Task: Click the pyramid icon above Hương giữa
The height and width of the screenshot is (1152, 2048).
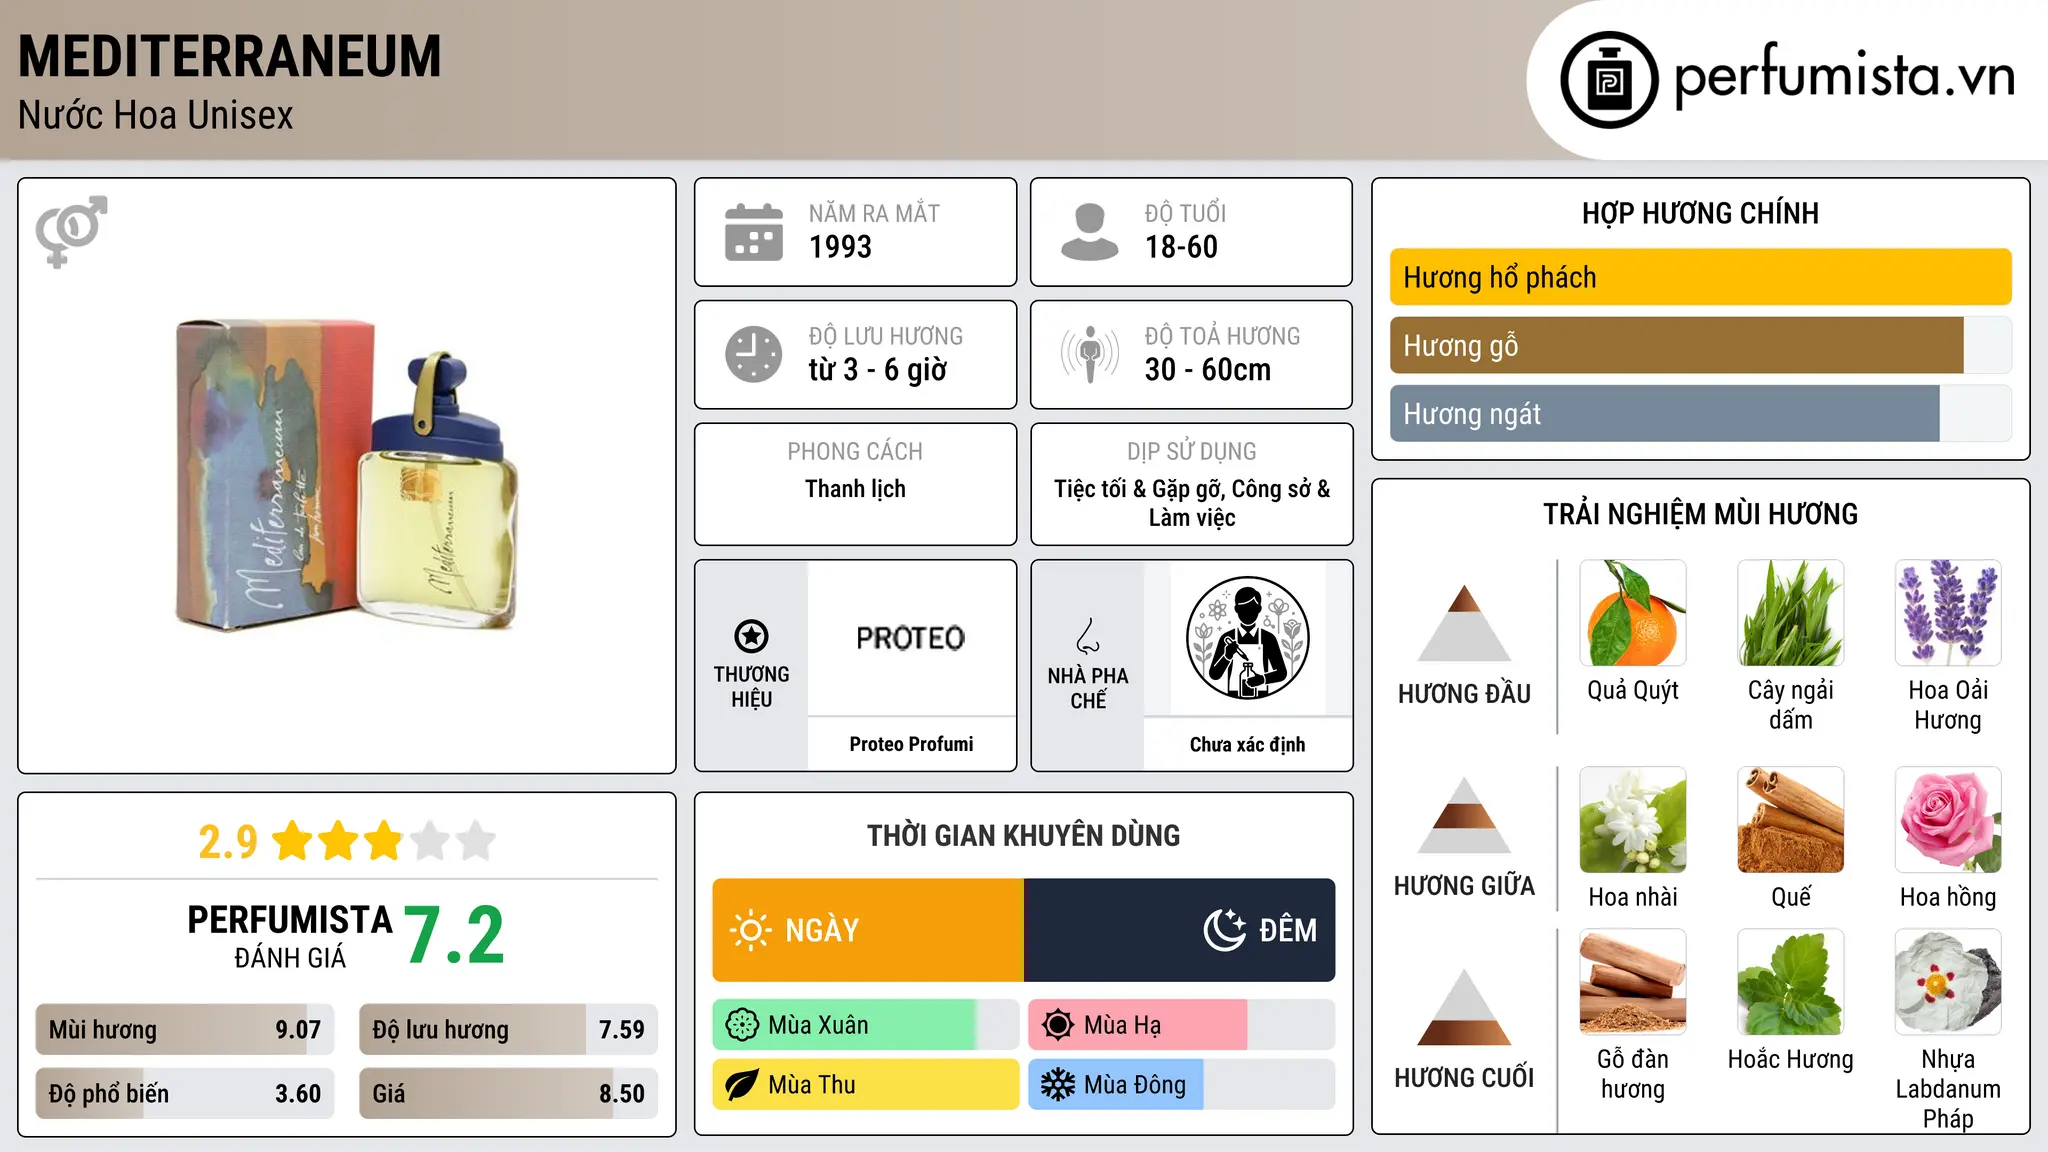Action: [x=1464, y=814]
